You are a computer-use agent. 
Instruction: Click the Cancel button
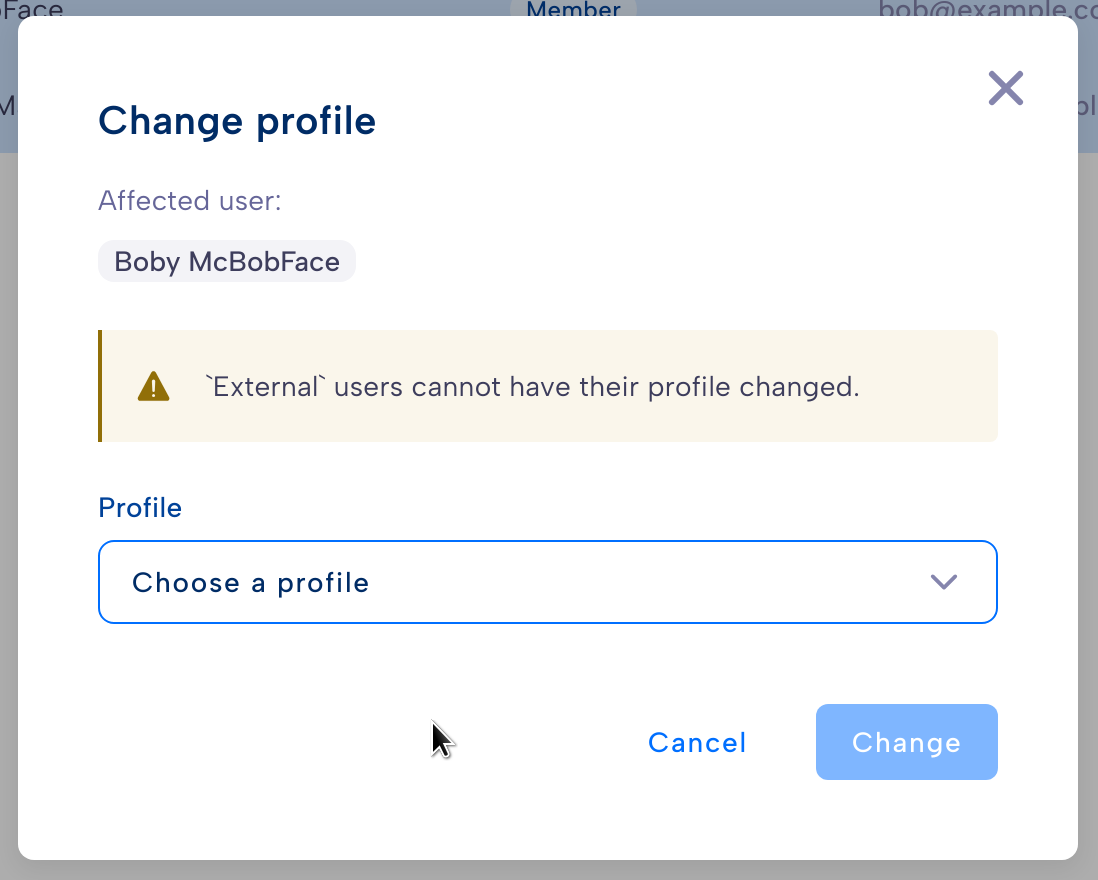[x=697, y=742]
